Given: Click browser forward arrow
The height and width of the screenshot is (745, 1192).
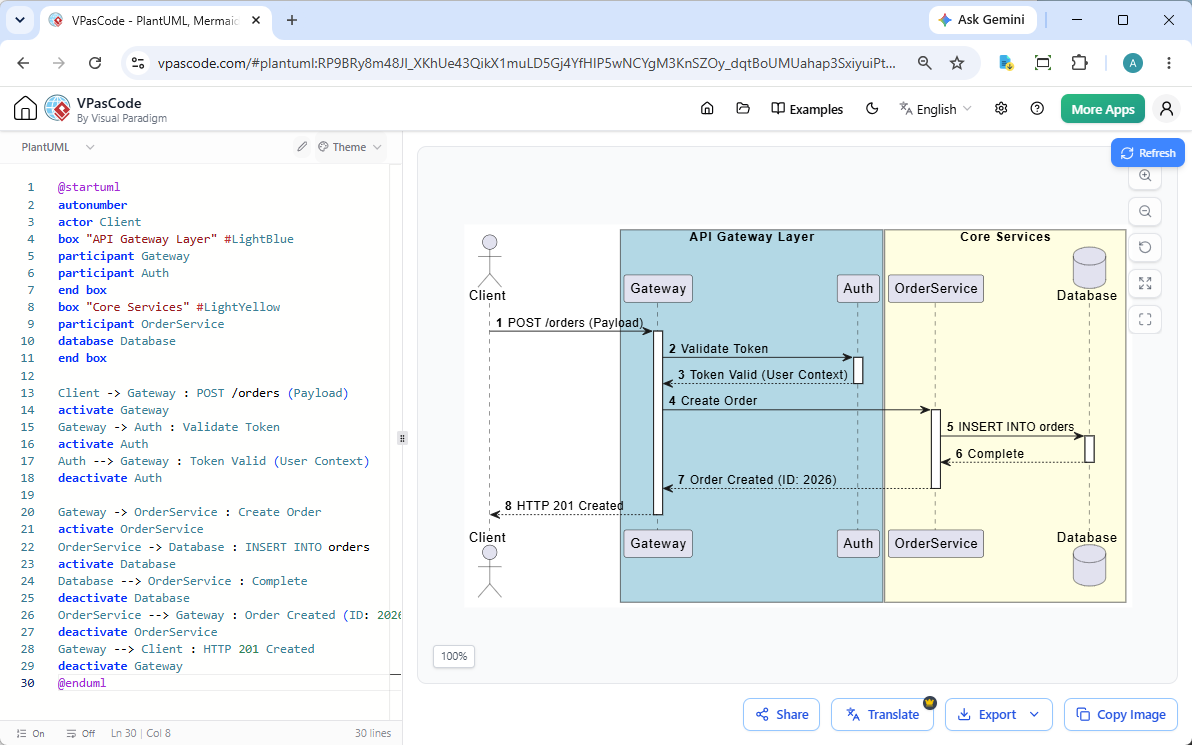Looking at the screenshot, I should pos(59,63).
